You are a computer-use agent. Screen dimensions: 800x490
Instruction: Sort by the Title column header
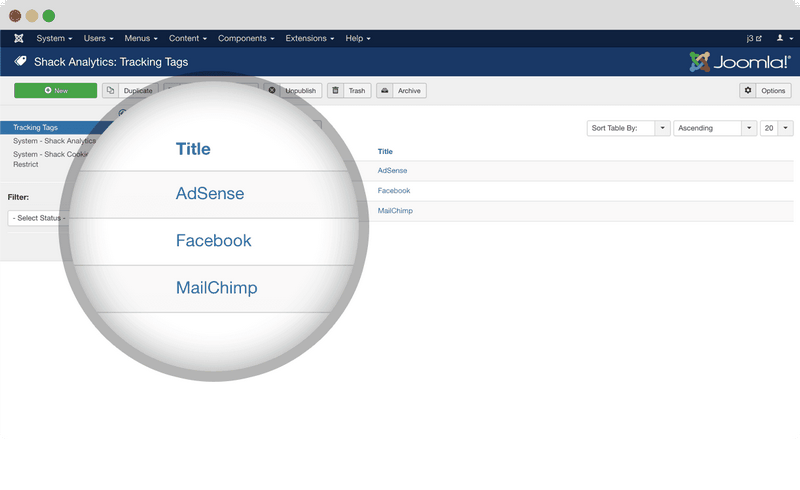[x=385, y=151]
